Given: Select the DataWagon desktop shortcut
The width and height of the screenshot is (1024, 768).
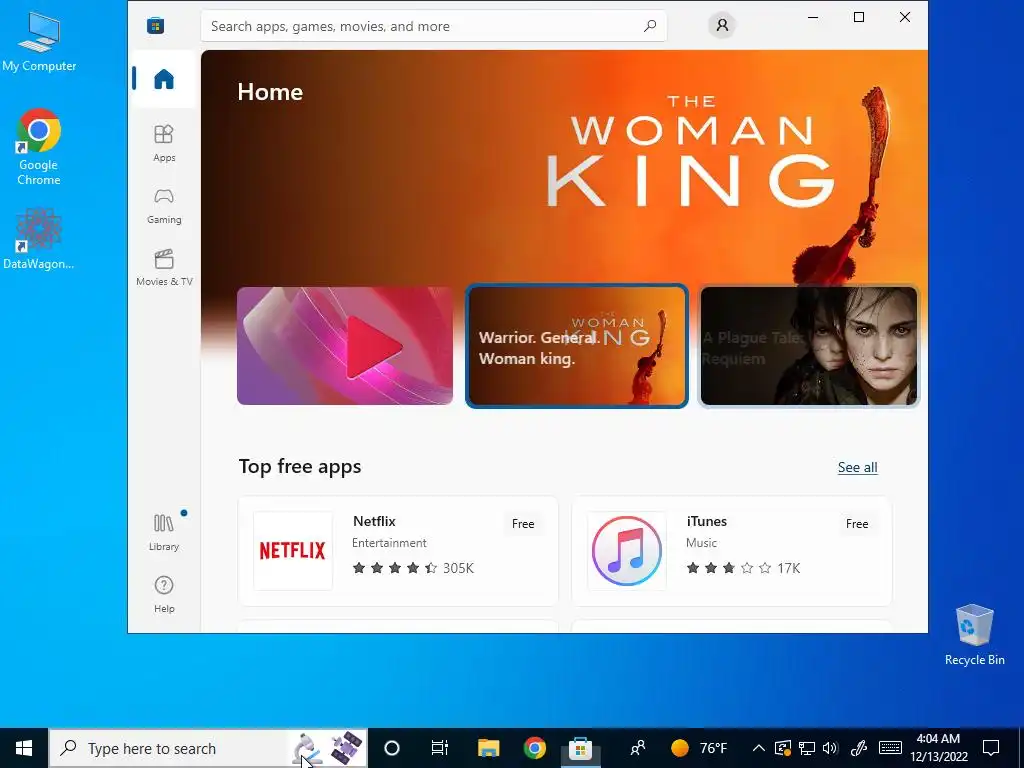Looking at the screenshot, I should [x=39, y=238].
